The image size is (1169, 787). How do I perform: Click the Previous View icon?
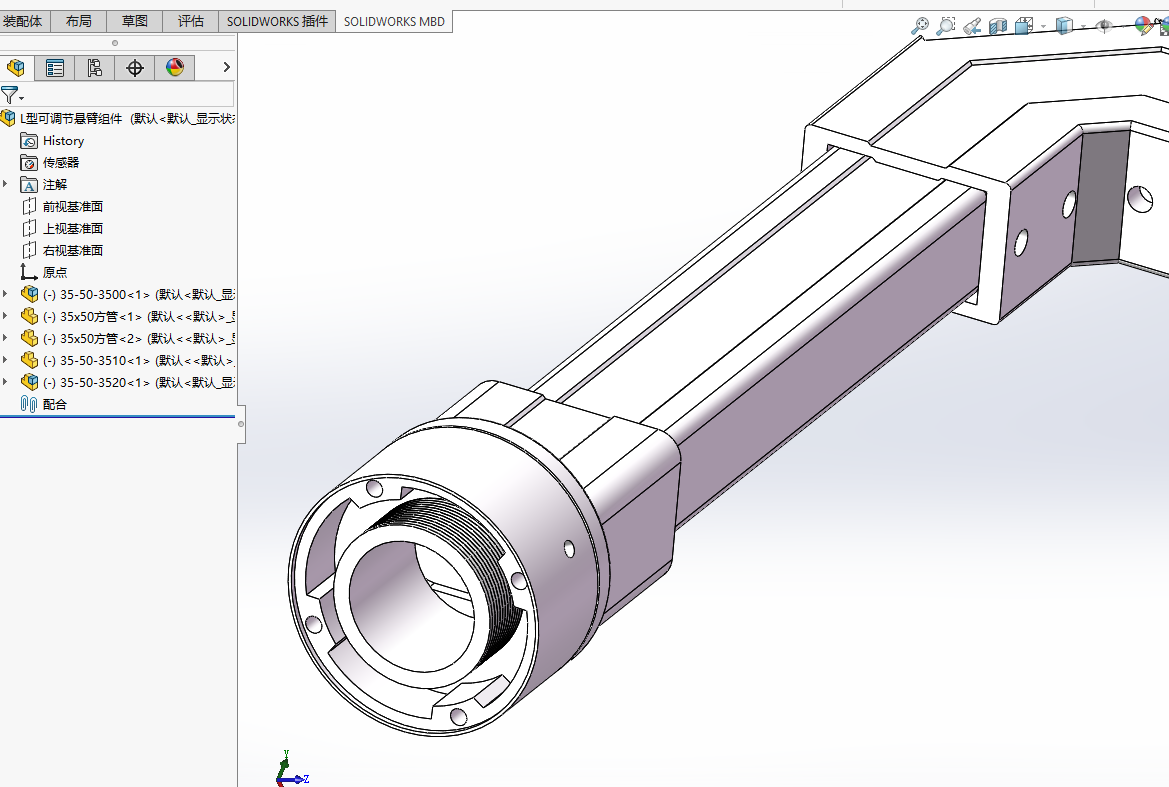(x=971, y=27)
